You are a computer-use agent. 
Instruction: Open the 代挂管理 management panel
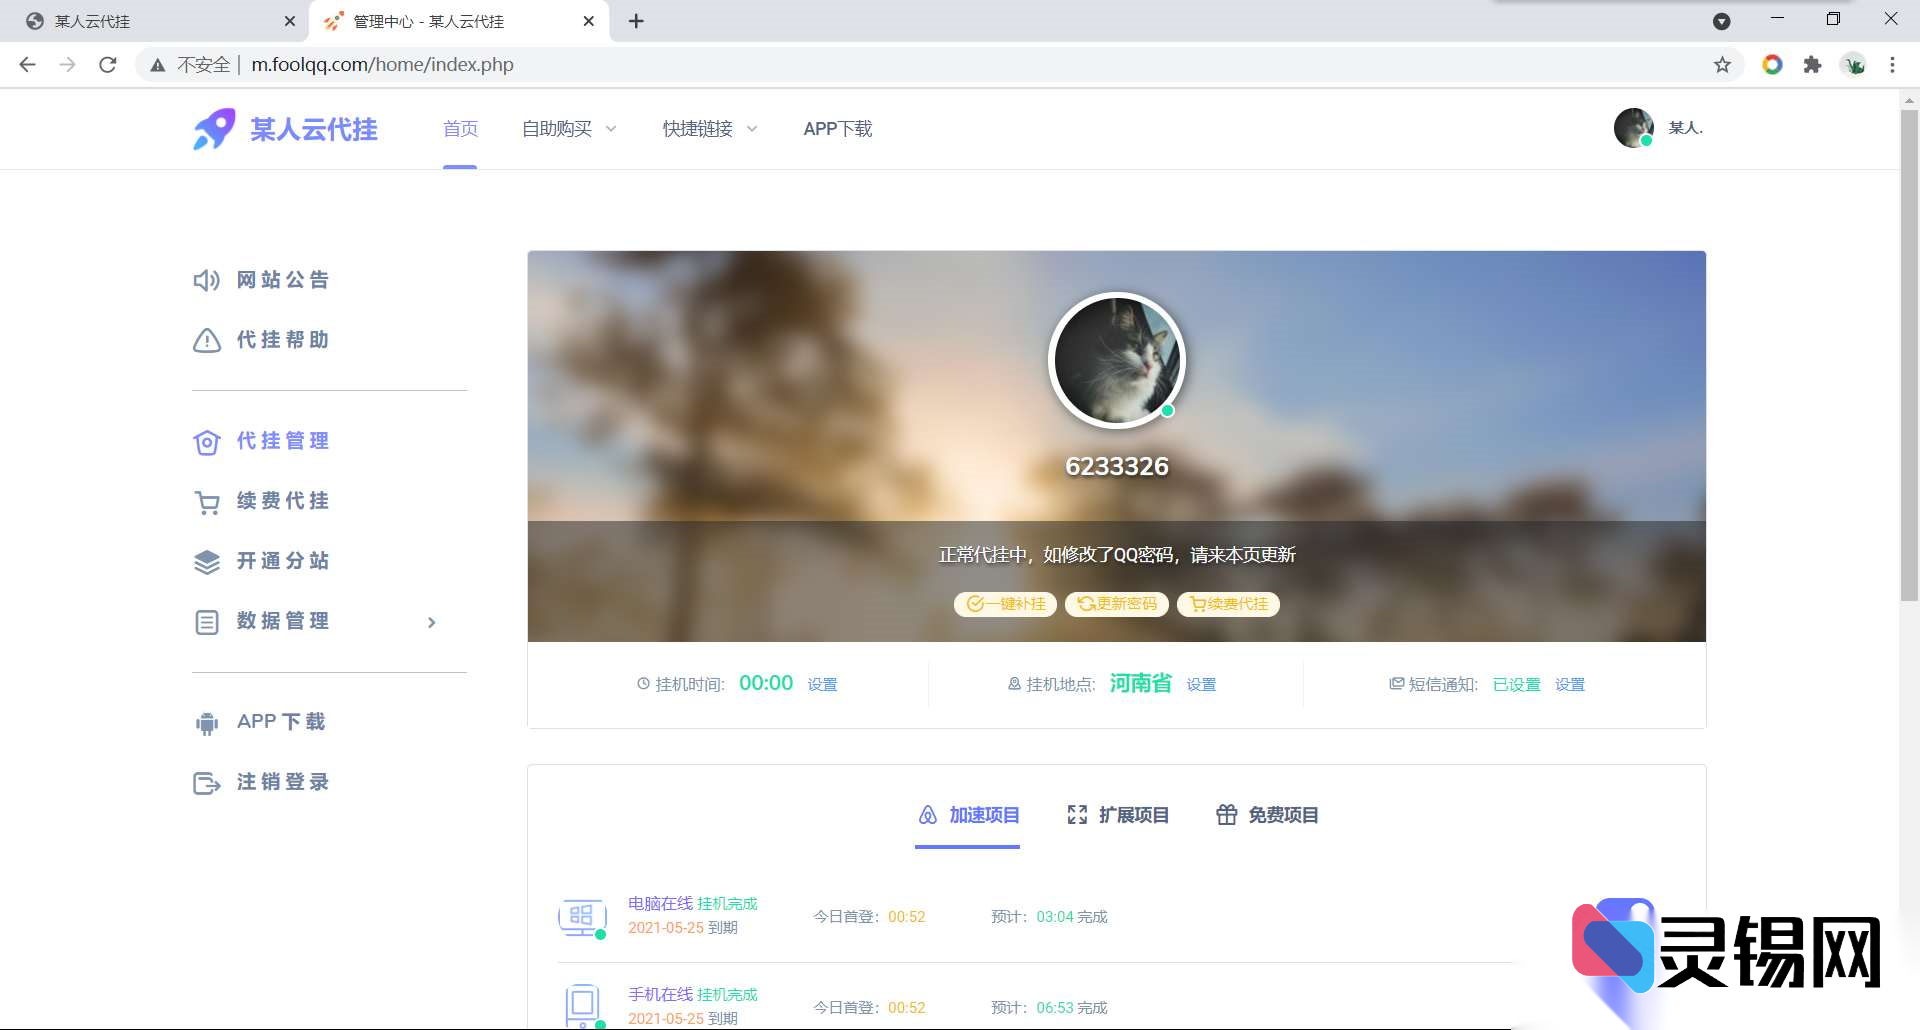[281, 441]
